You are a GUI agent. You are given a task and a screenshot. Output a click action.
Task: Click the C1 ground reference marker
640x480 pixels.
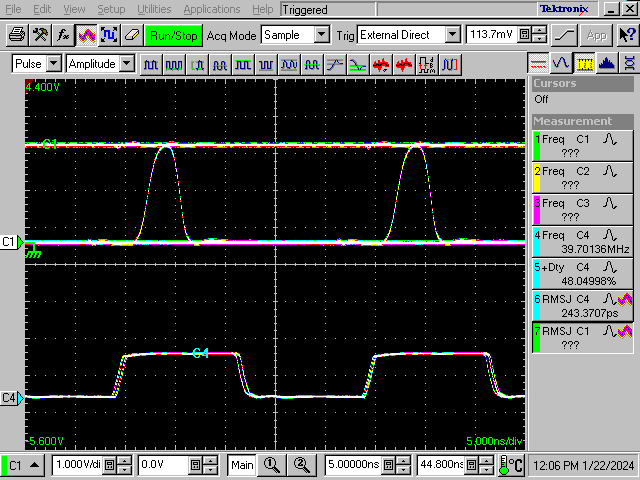pyautogui.click(x=12, y=242)
